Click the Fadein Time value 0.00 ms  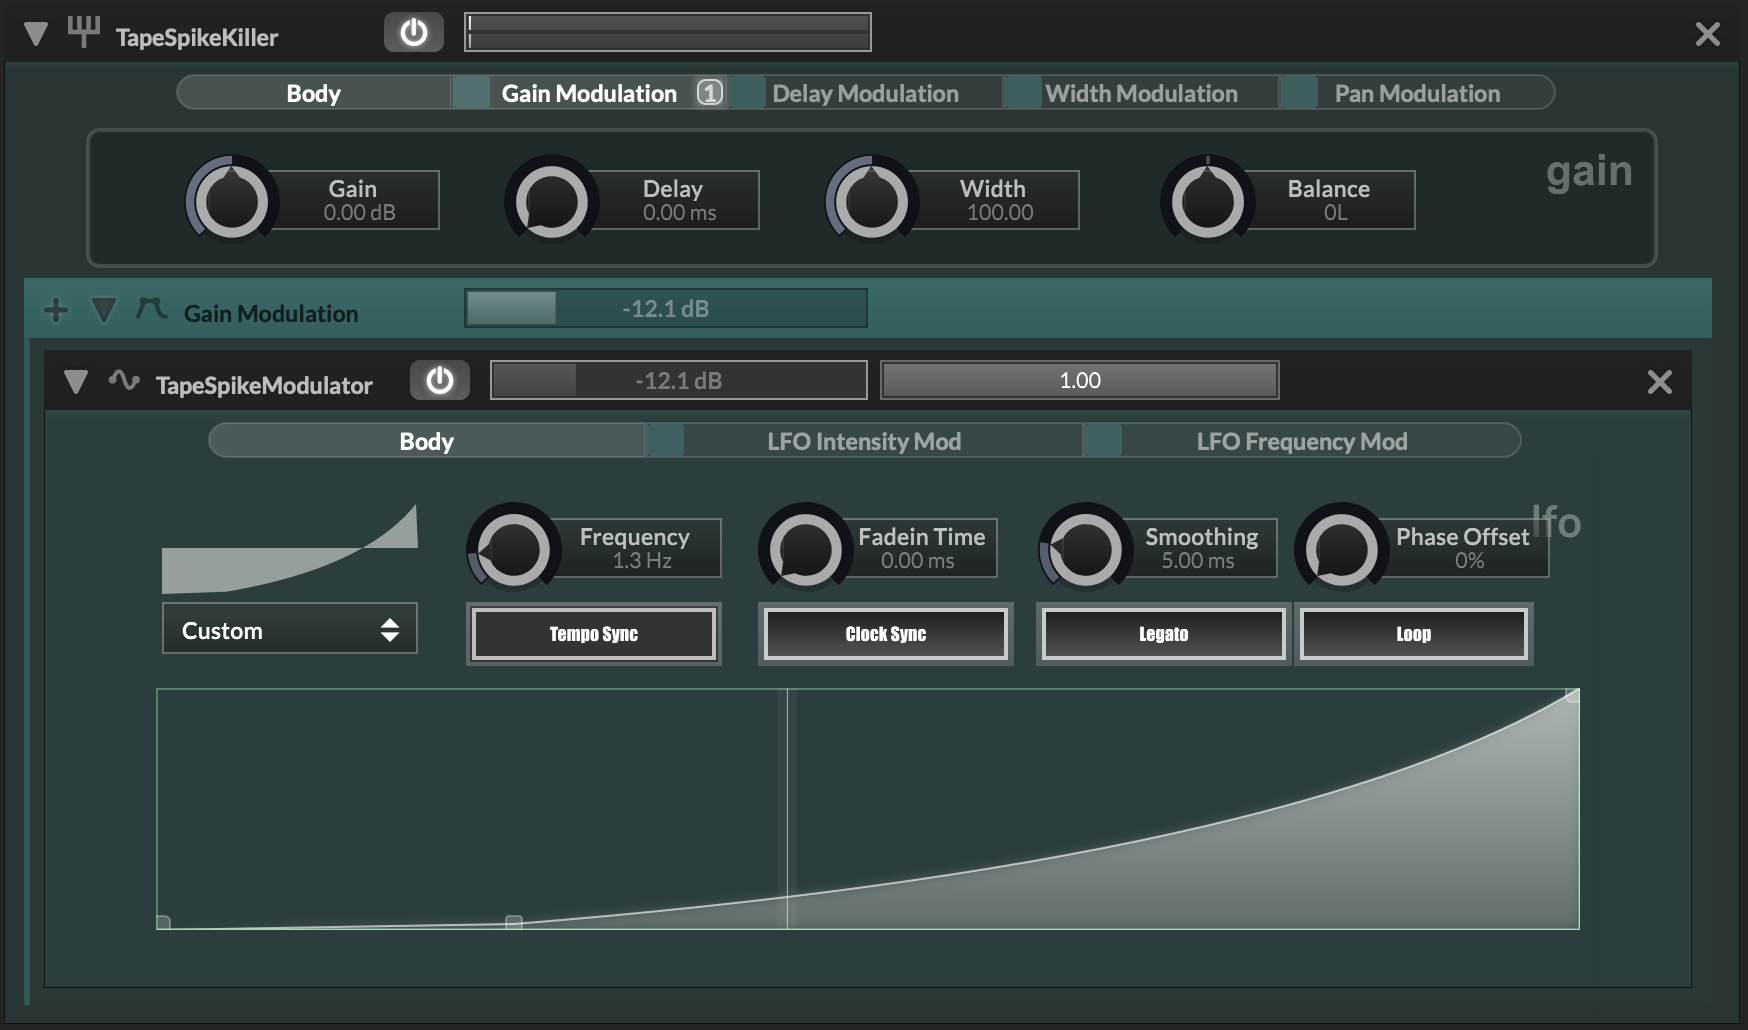[918, 560]
